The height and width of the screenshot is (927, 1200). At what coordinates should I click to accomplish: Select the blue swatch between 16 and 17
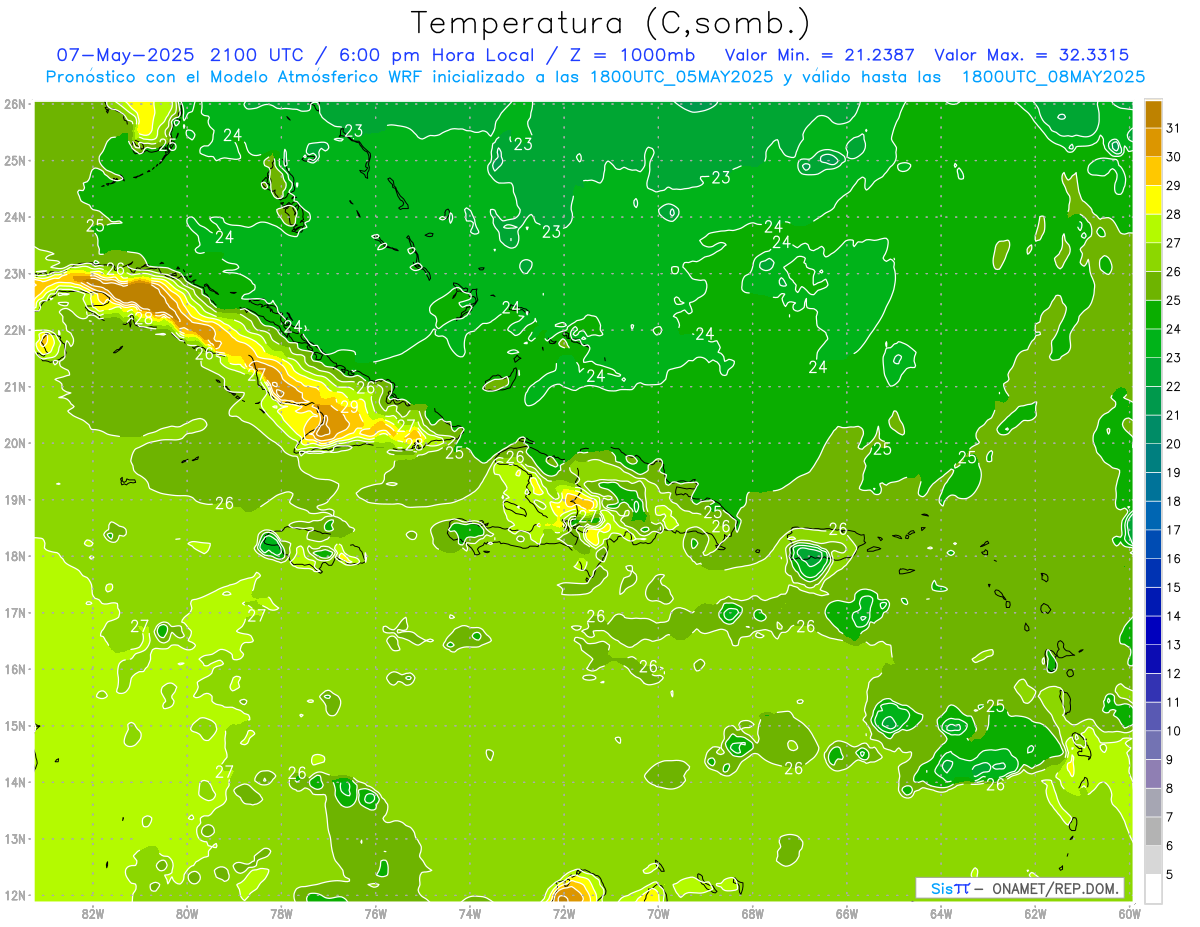click(1153, 543)
